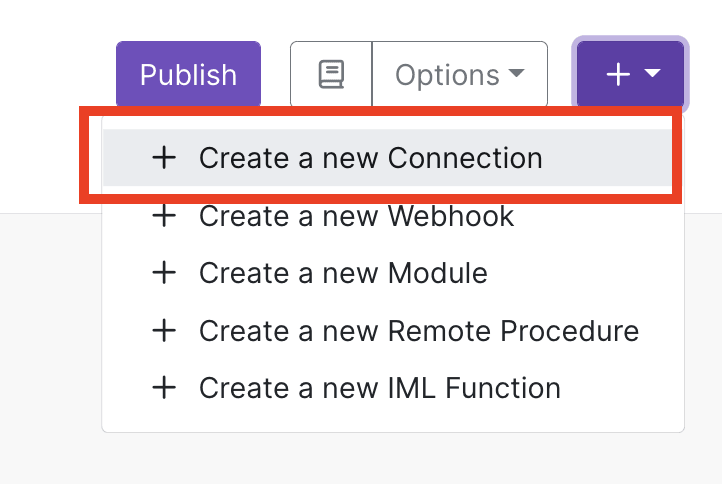Expand the Options dropdown

459,75
